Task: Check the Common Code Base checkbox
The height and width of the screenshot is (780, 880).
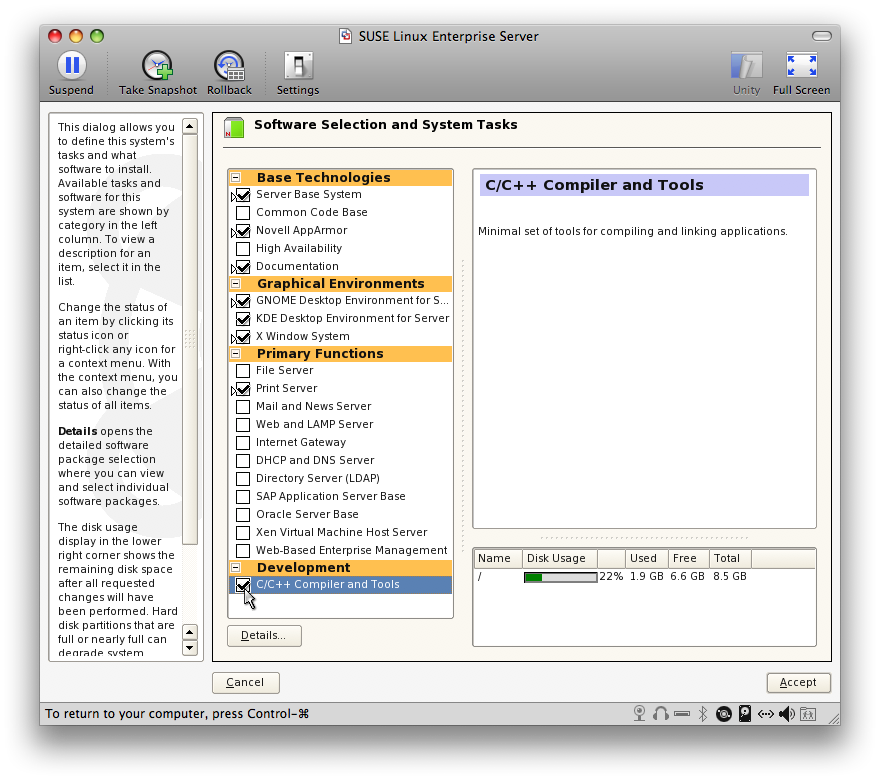Action: pyautogui.click(x=243, y=213)
